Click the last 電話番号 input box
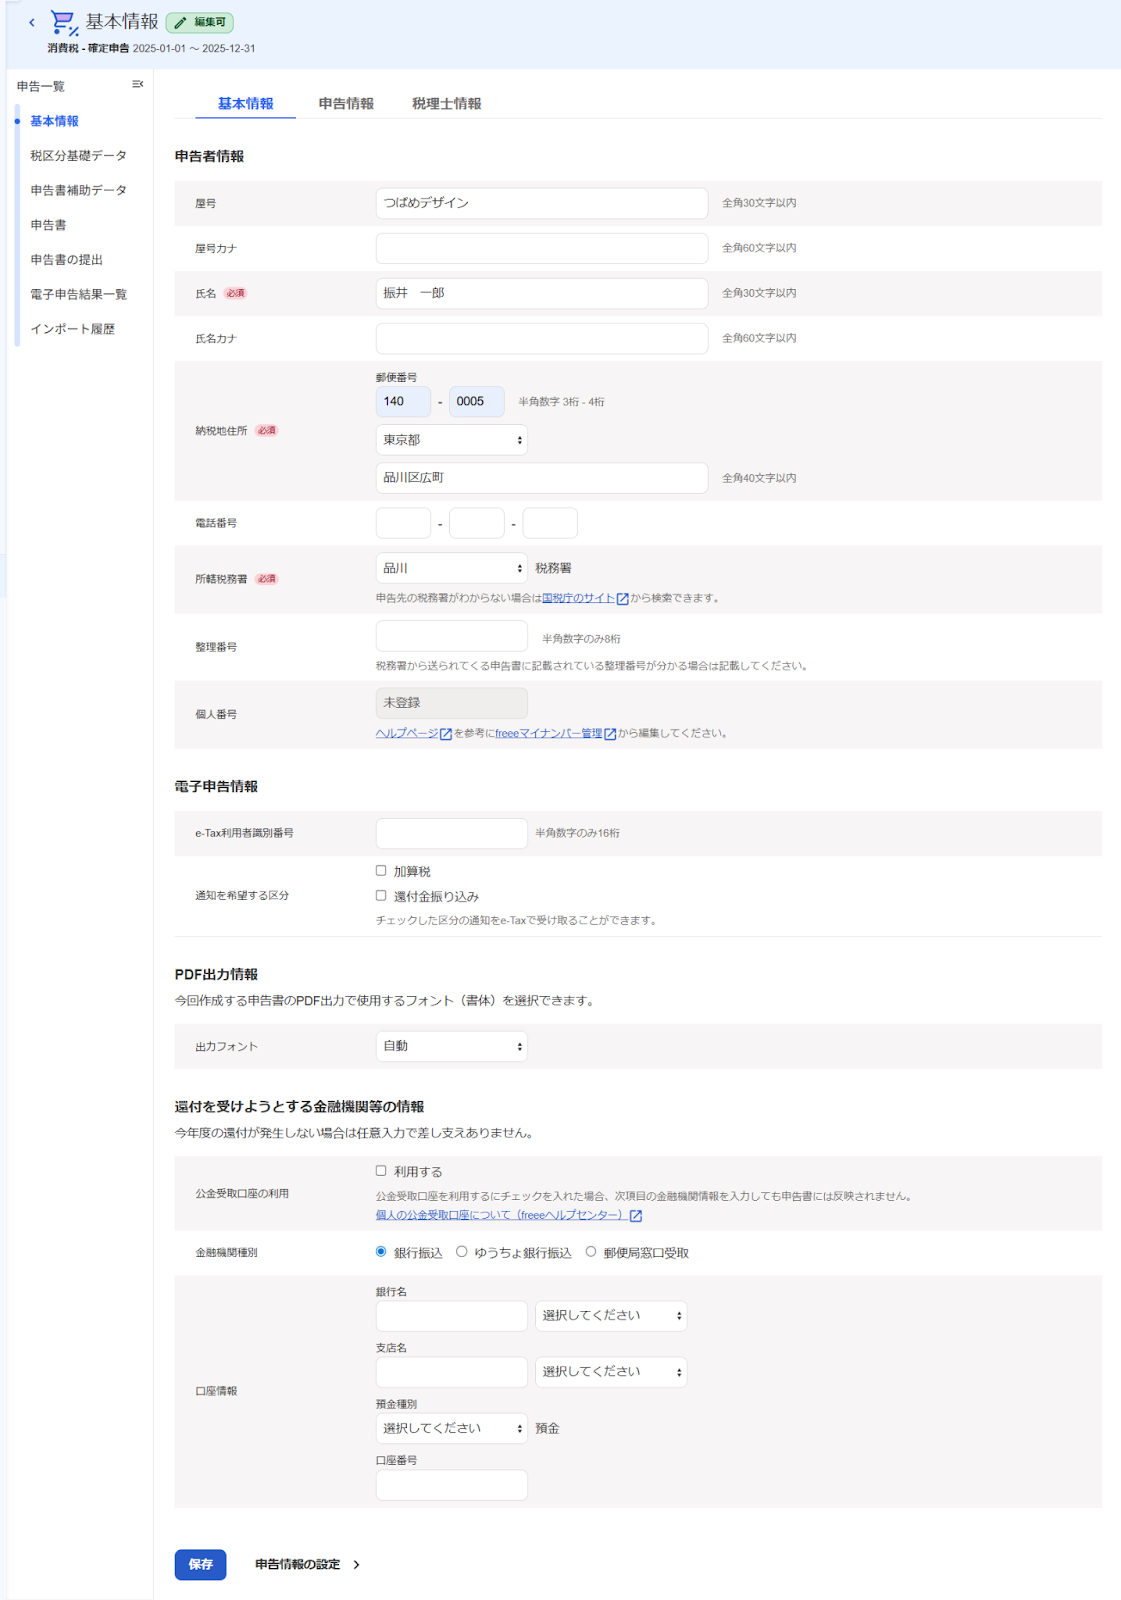Image resolution: width=1121 pixels, height=1600 pixels. pos(550,523)
